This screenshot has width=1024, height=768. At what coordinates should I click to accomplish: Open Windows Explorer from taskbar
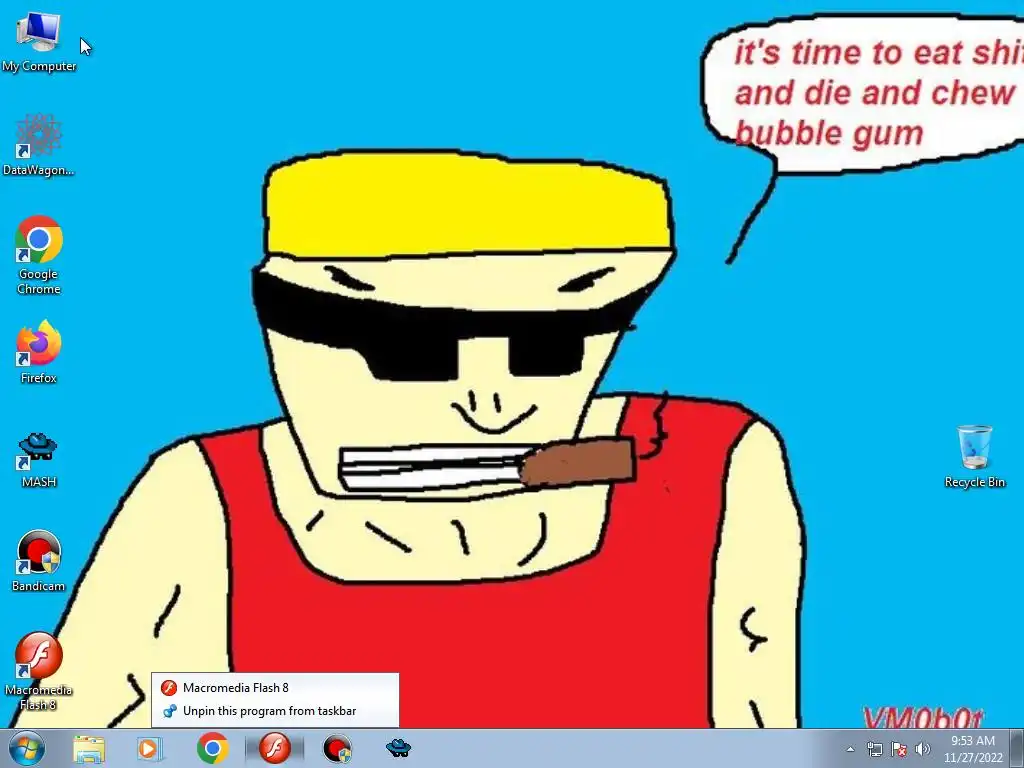[x=89, y=748]
